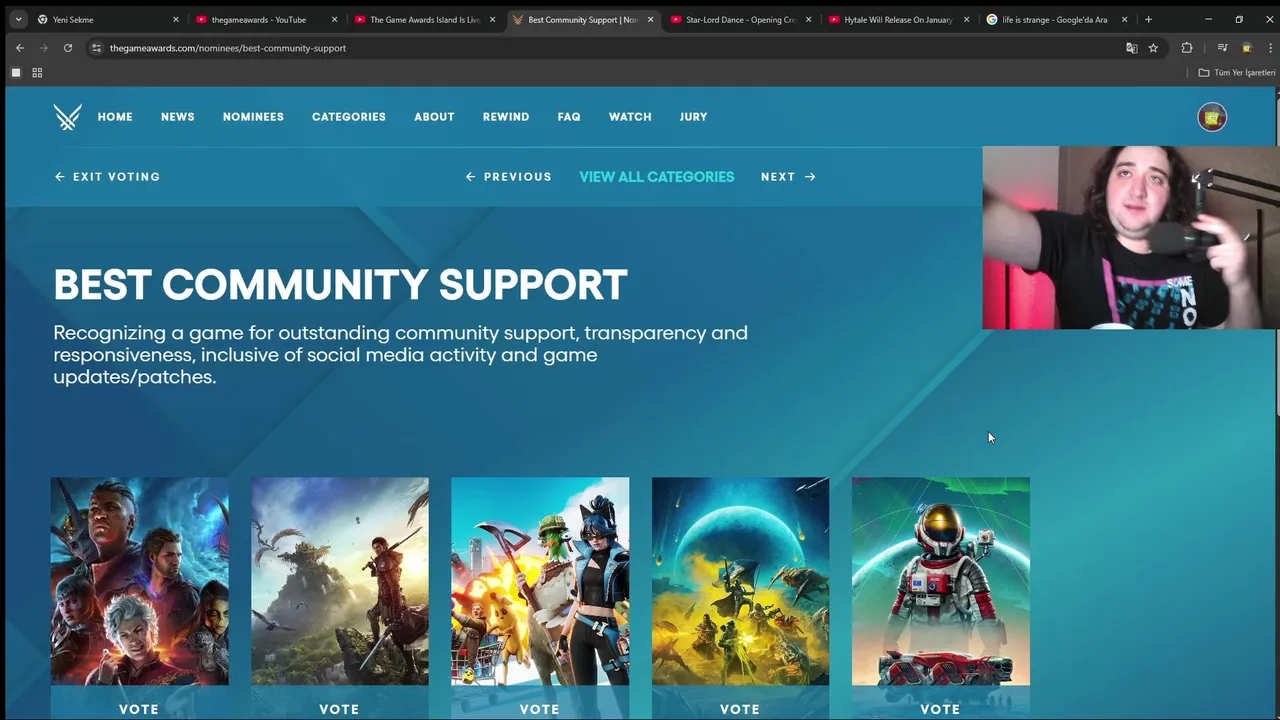
Task: Open the site information icon in address bar
Action: (x=96, y=48)
